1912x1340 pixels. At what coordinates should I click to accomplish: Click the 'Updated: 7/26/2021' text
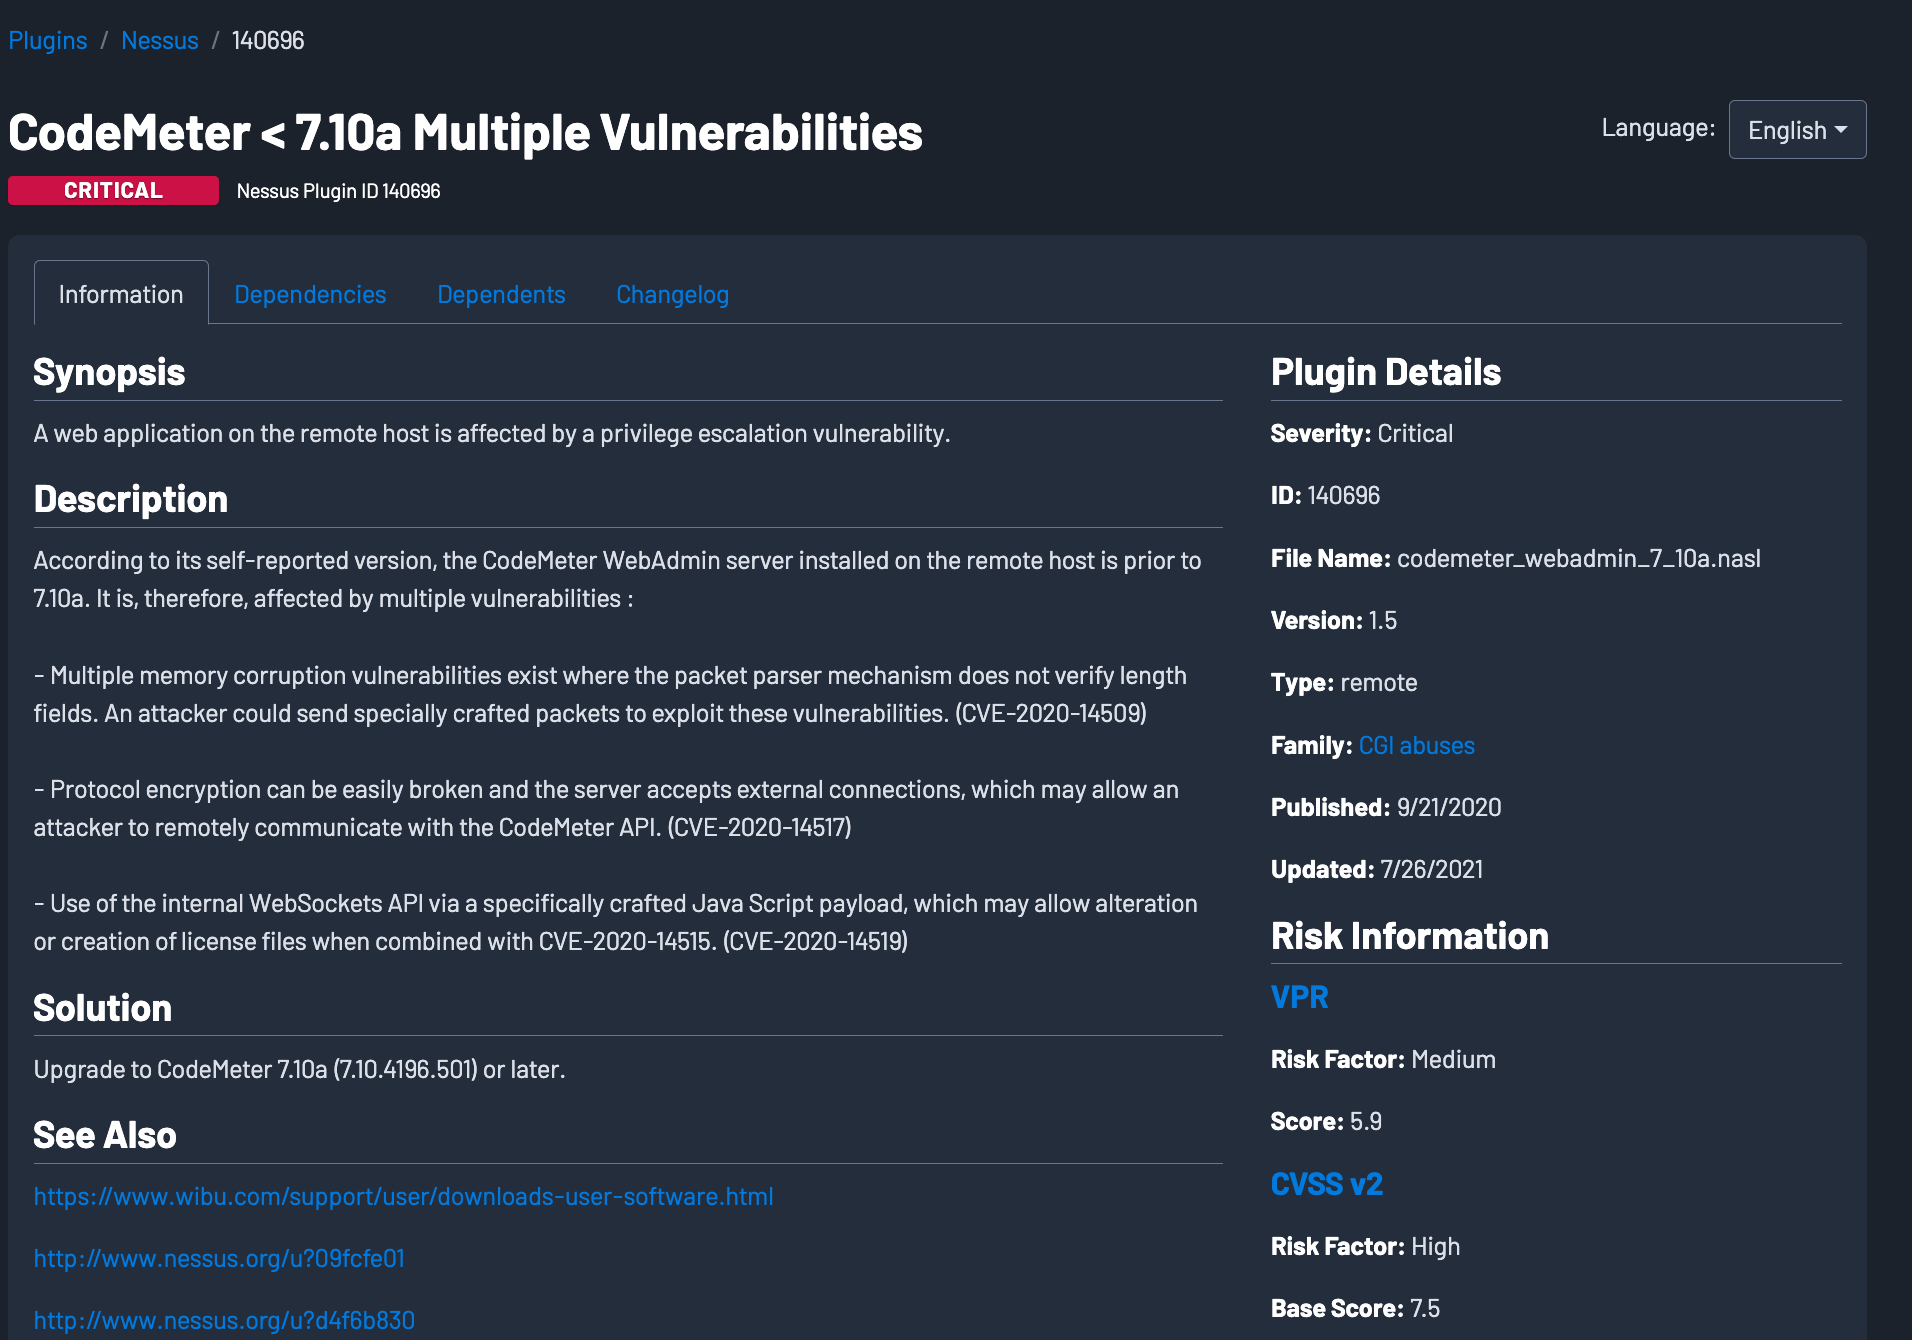pos(1377,869)
